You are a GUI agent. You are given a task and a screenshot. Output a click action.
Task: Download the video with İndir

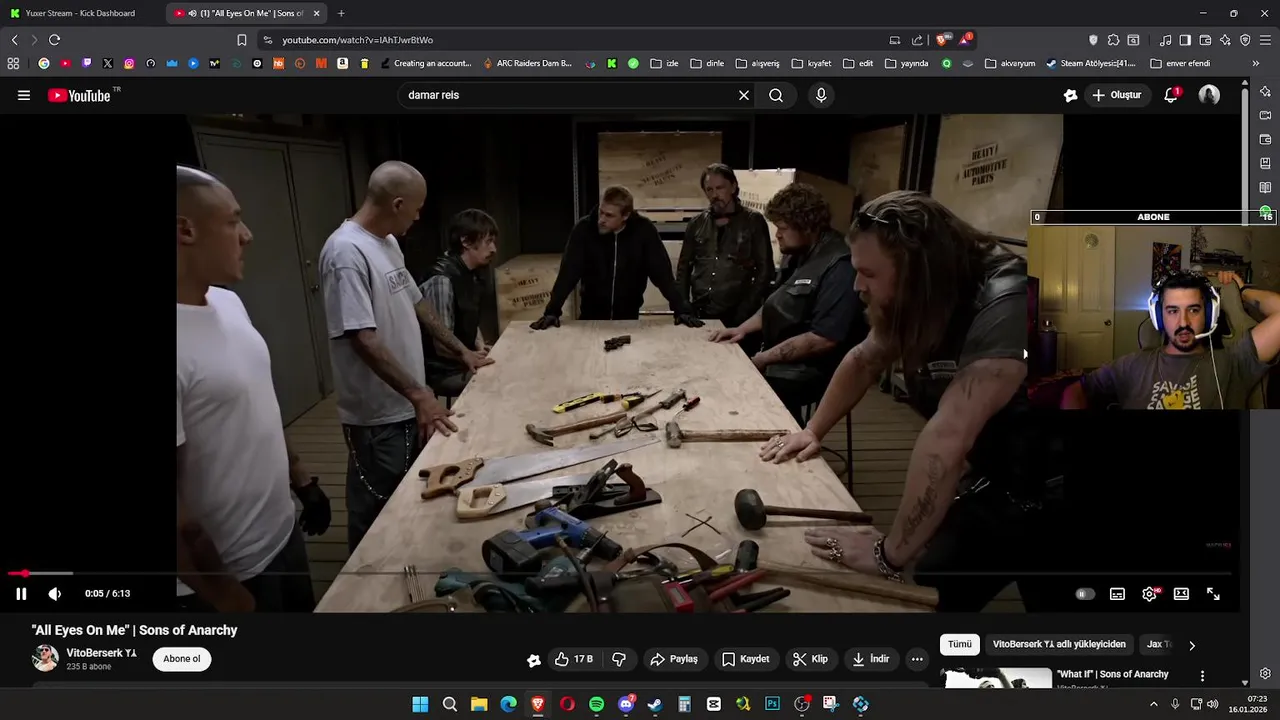coord(871,659)
